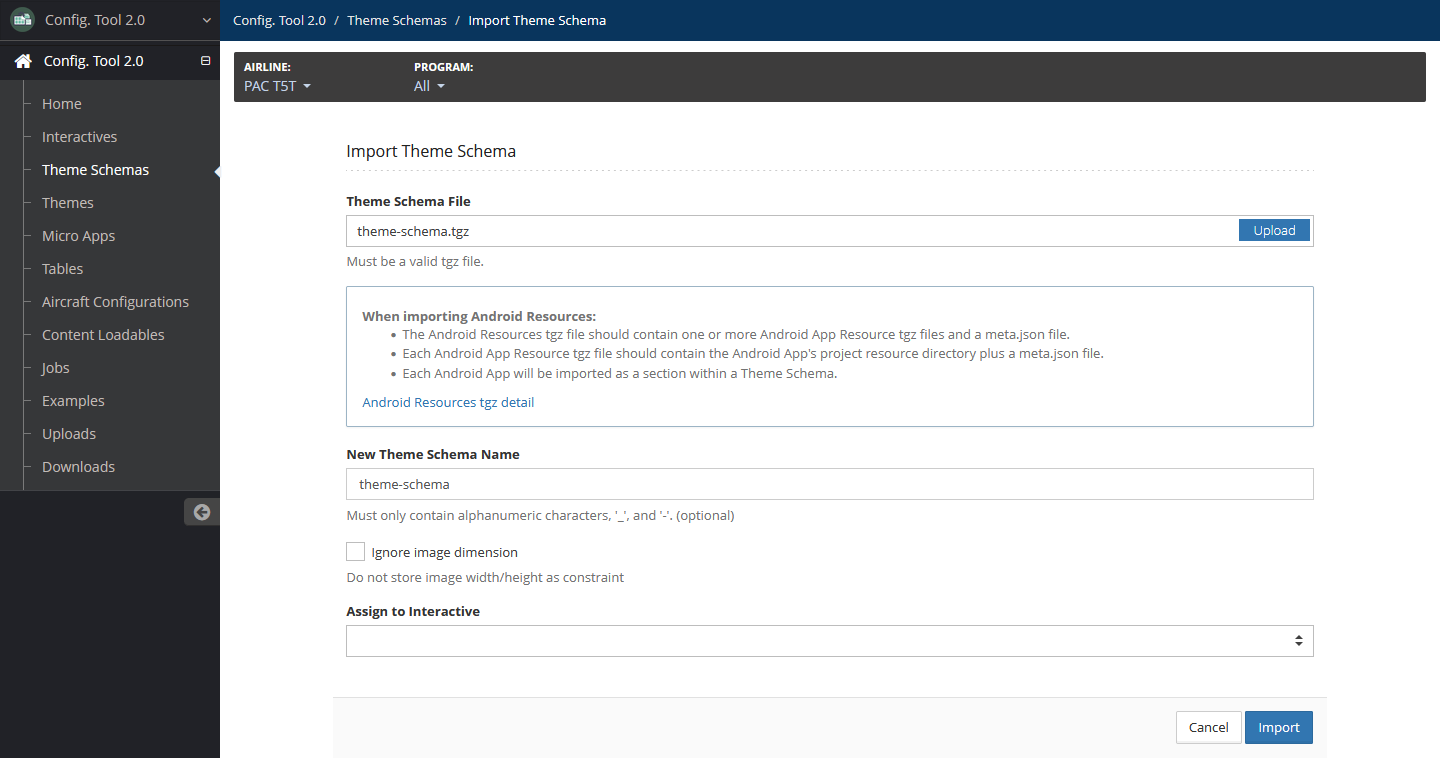
Task: Click the Config. Tool 2.0 breadcrumb
Action: click(279, 20)
